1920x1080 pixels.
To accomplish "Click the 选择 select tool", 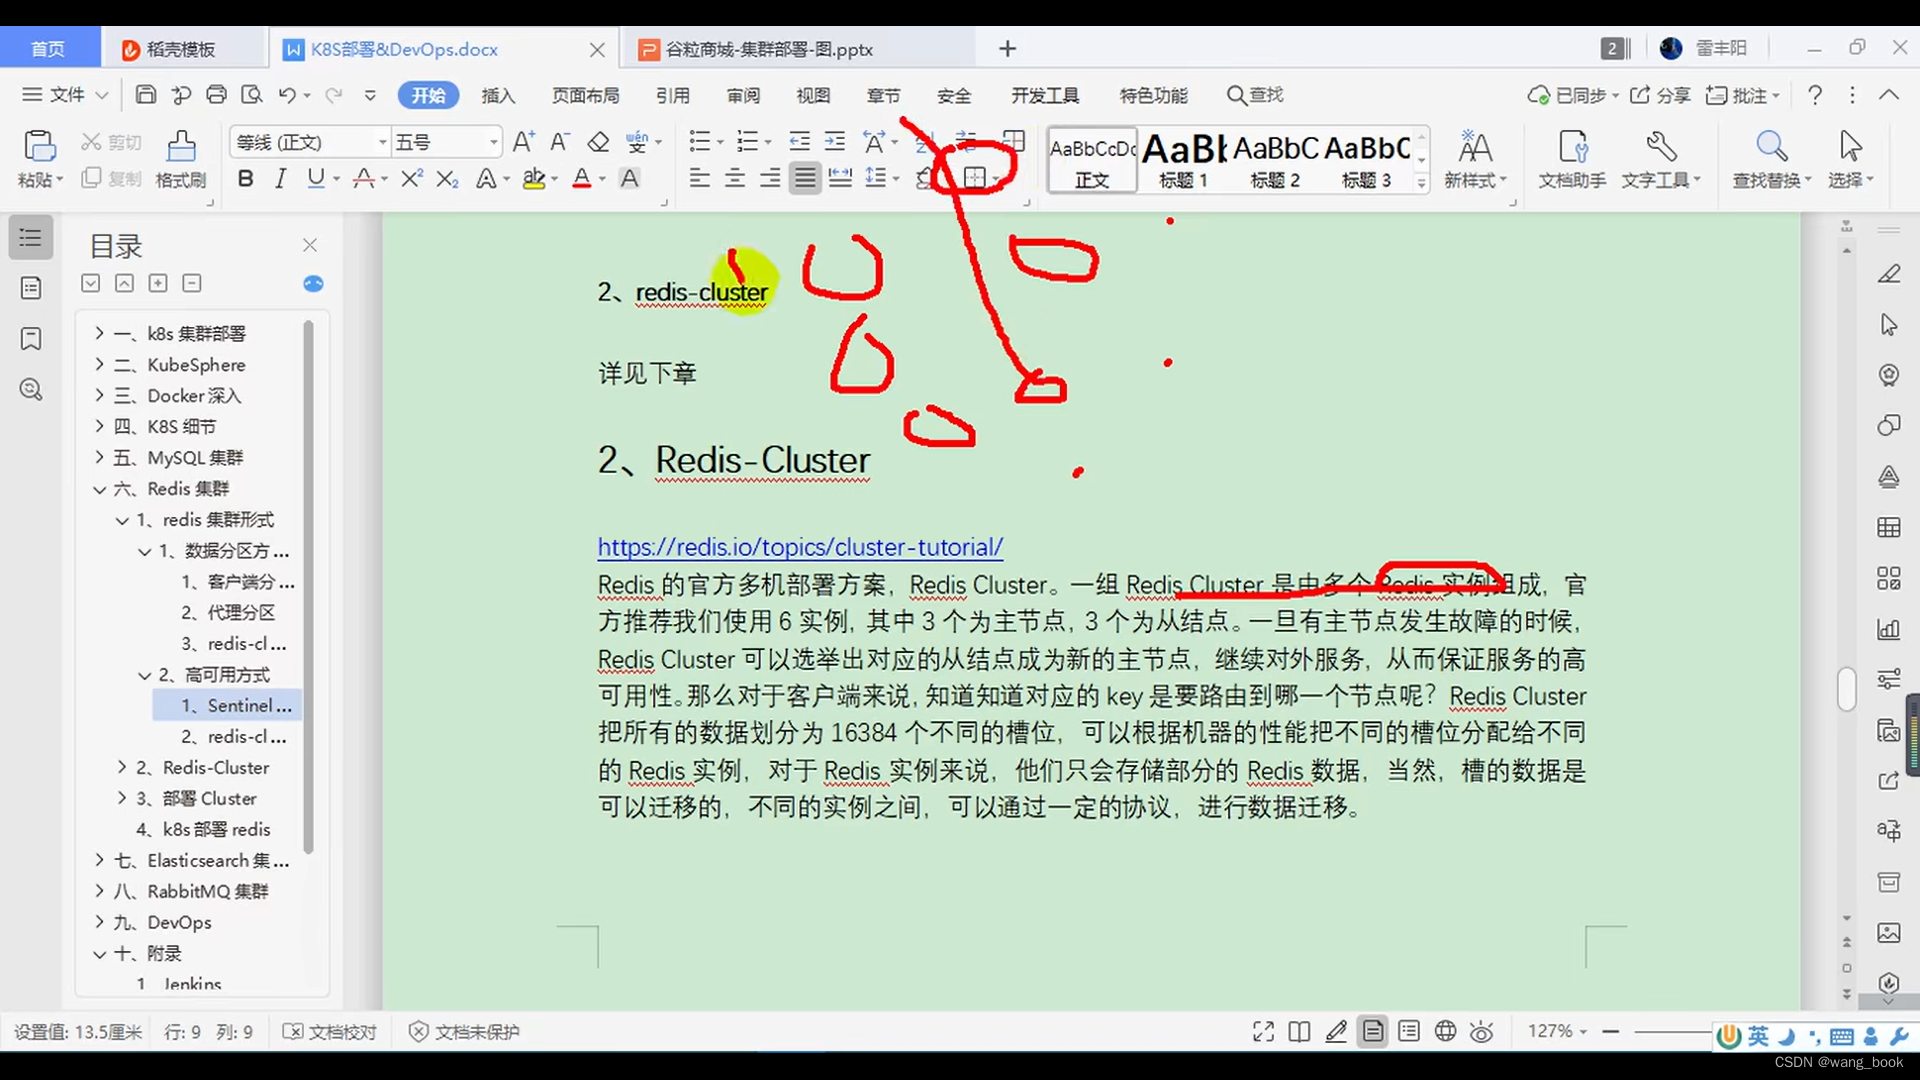I will (1851, 160).
